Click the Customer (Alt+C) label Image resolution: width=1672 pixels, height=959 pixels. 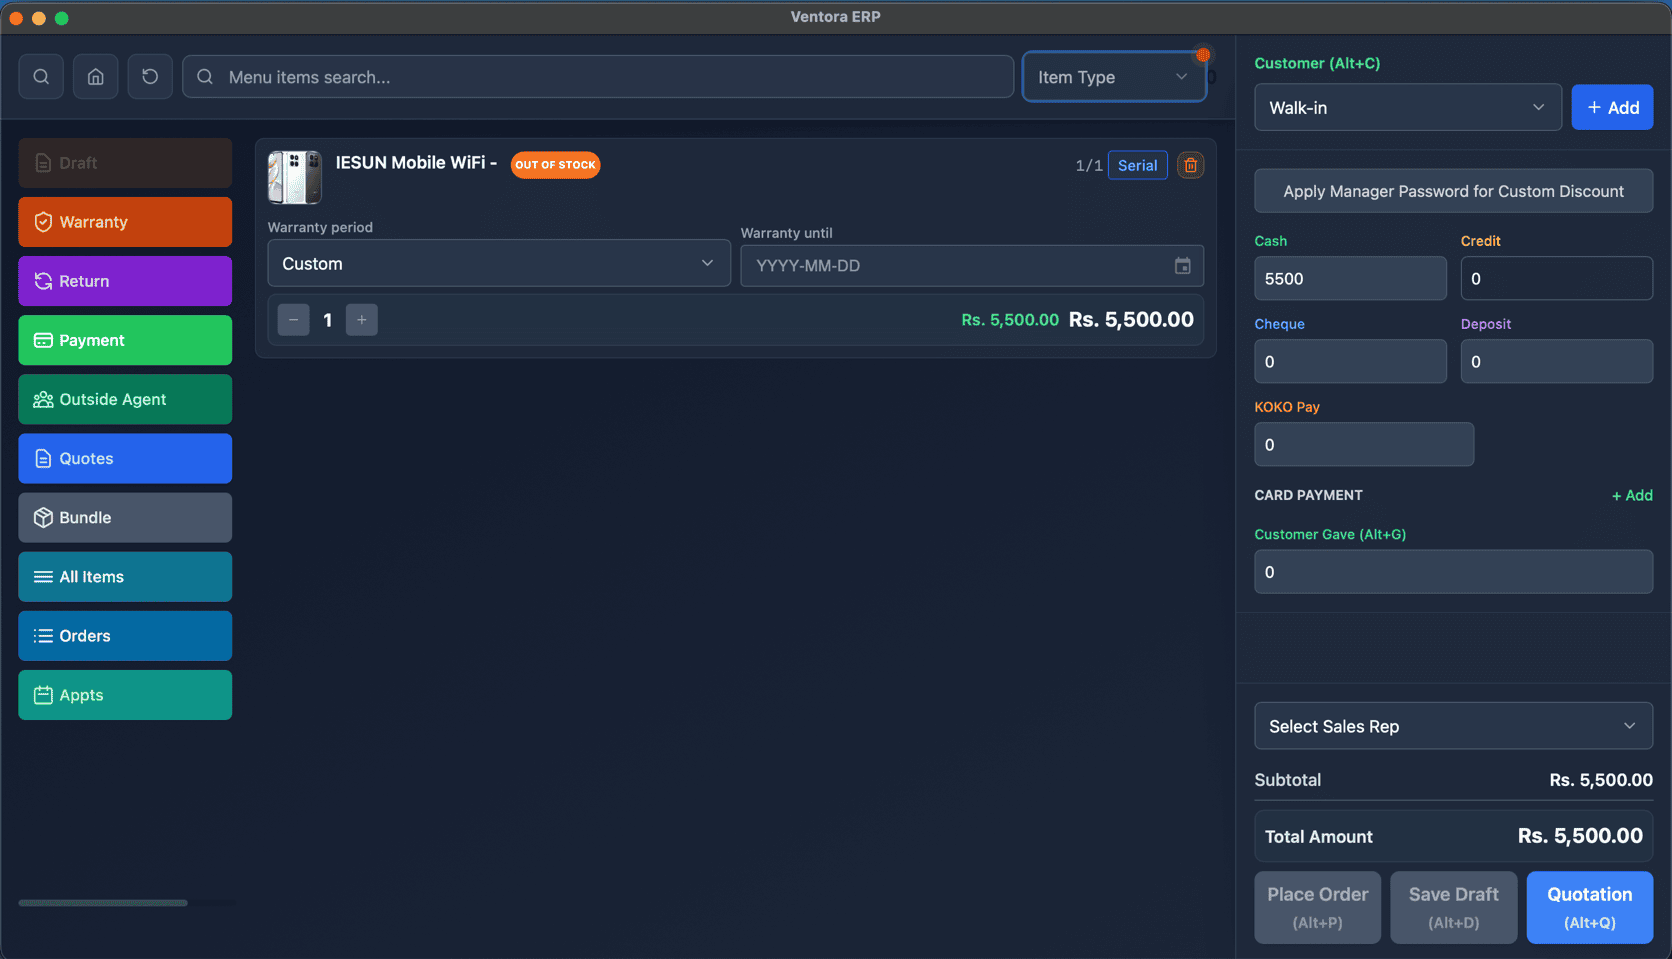[1317, 63]
